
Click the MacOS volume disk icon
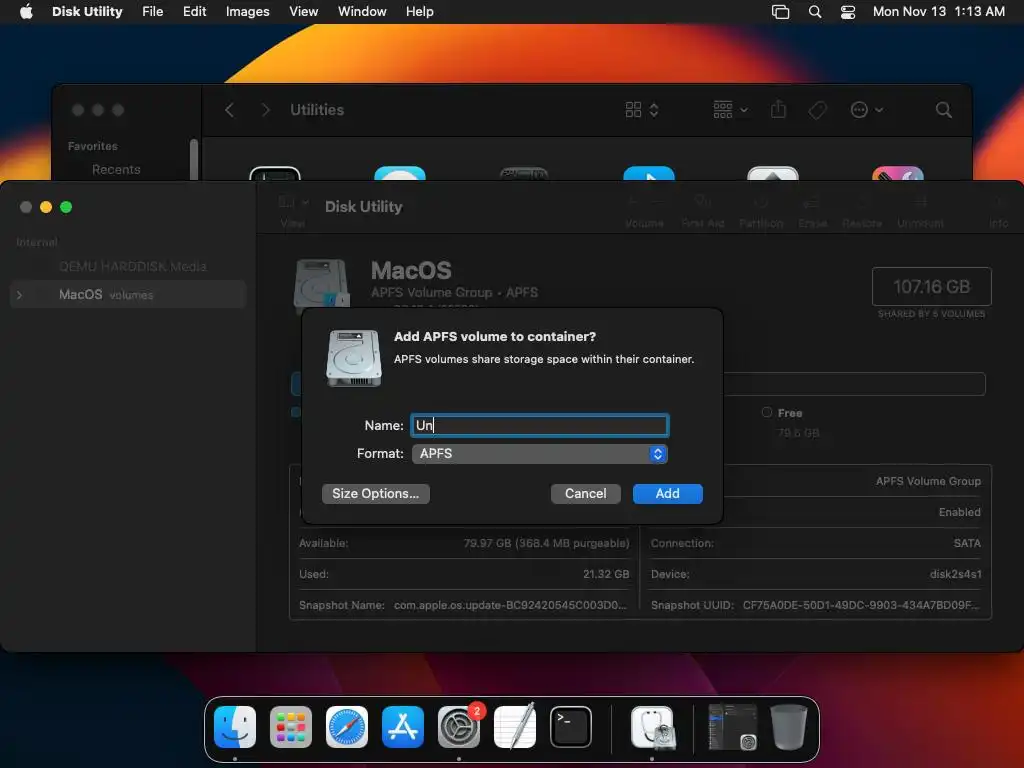tap(322, 283)
